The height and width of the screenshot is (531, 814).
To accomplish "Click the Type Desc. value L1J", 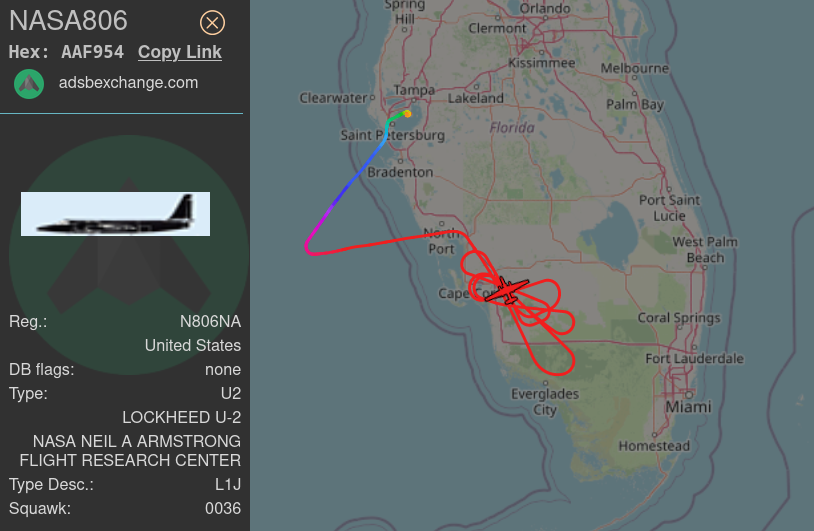I will pyautogui.click(x=228, y=484).
